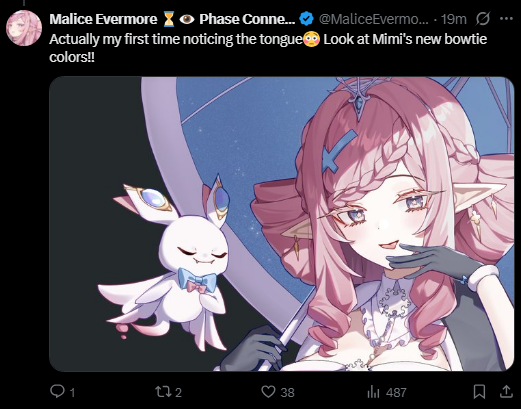Like the post with the heart icon

click(x=268, y=392)
